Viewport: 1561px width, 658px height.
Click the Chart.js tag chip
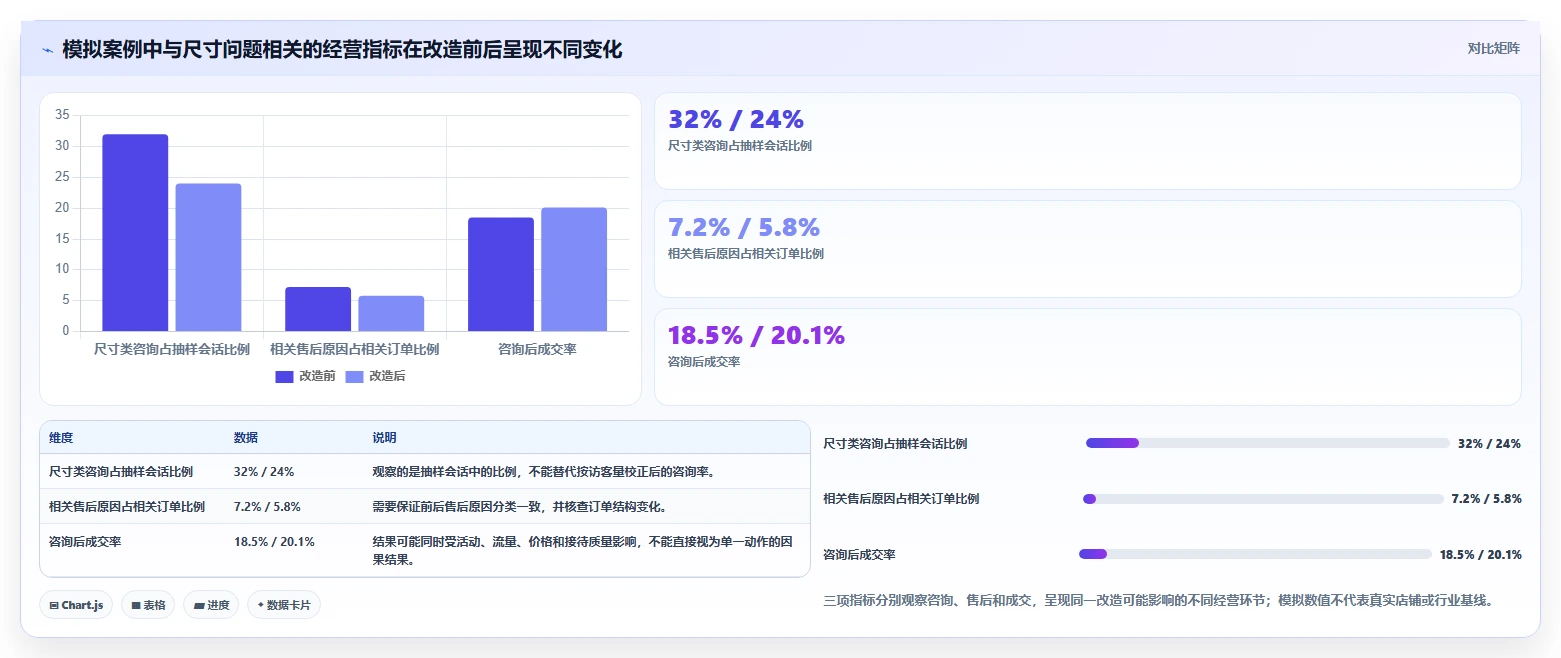click(76, 605)
